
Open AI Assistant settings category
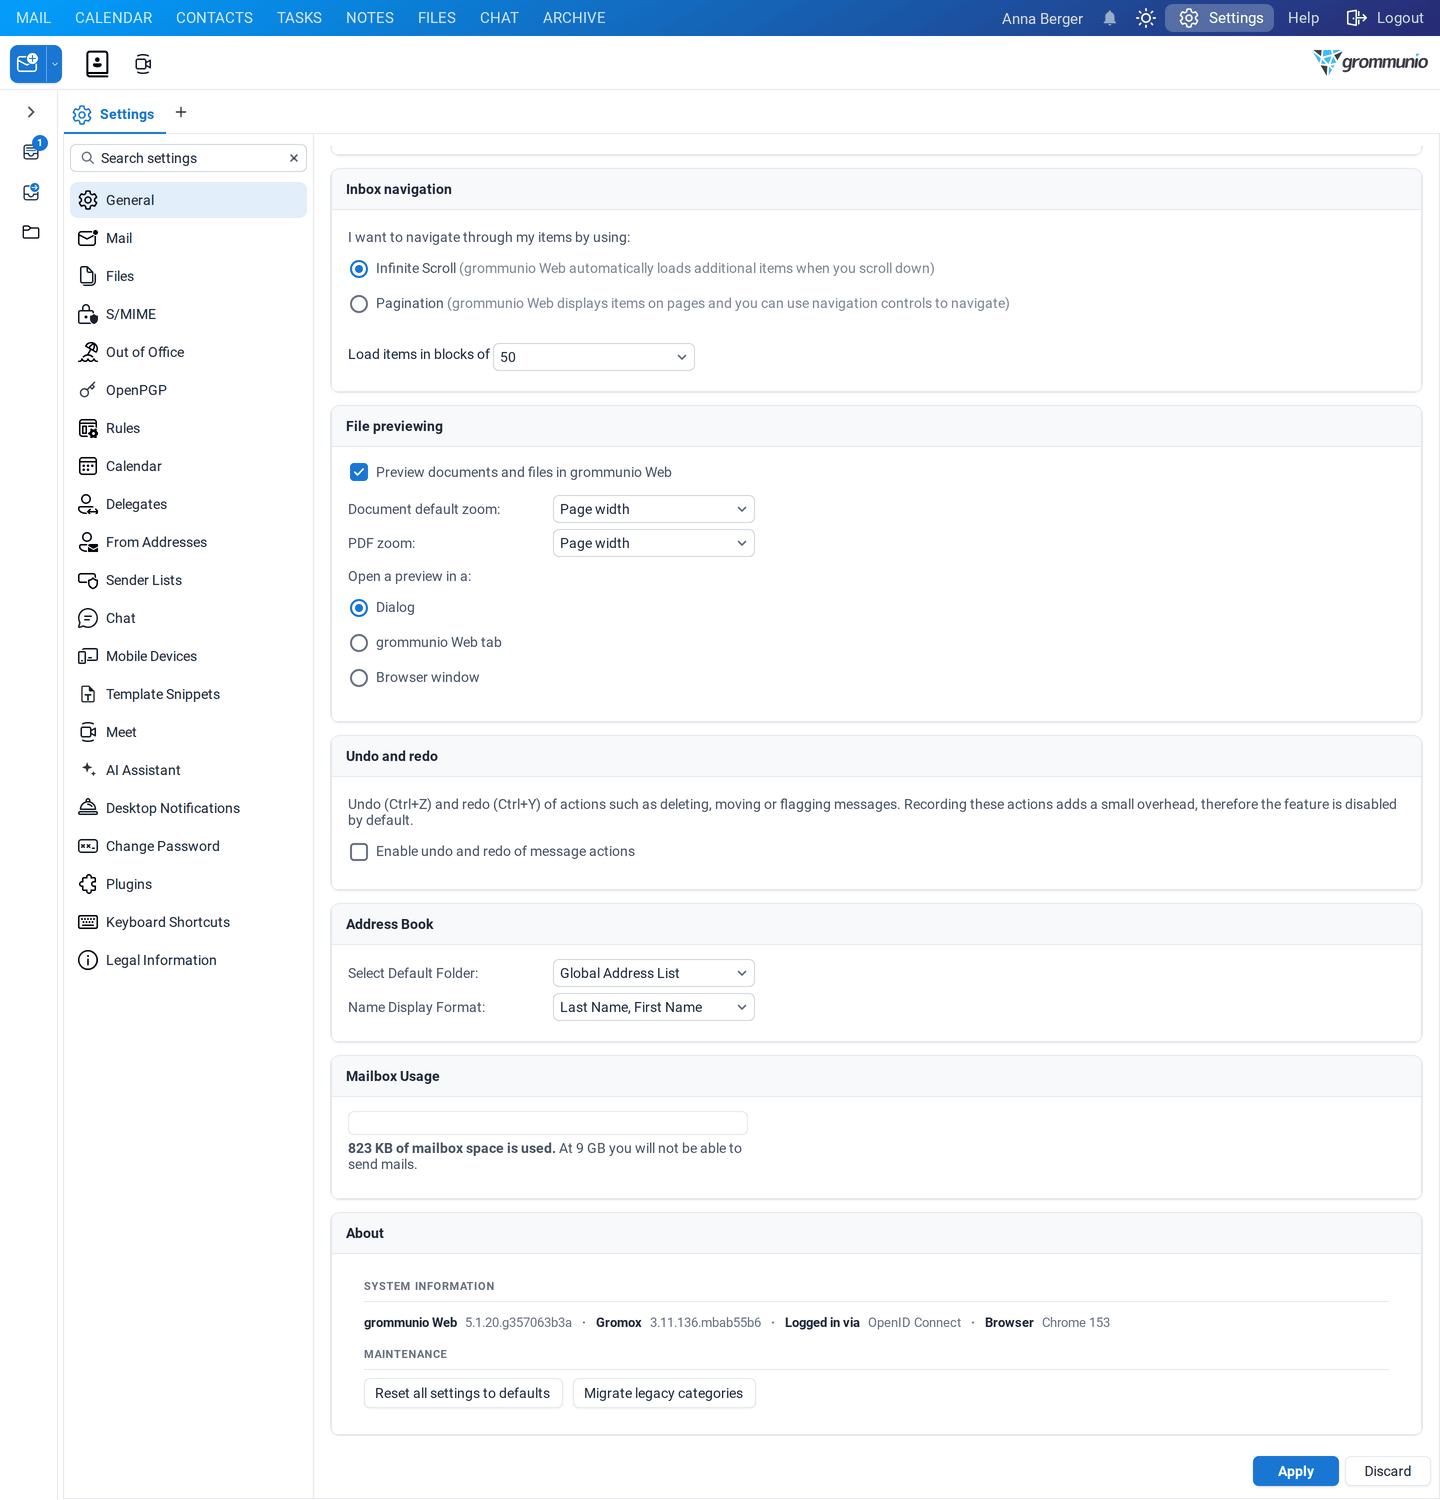188,770
